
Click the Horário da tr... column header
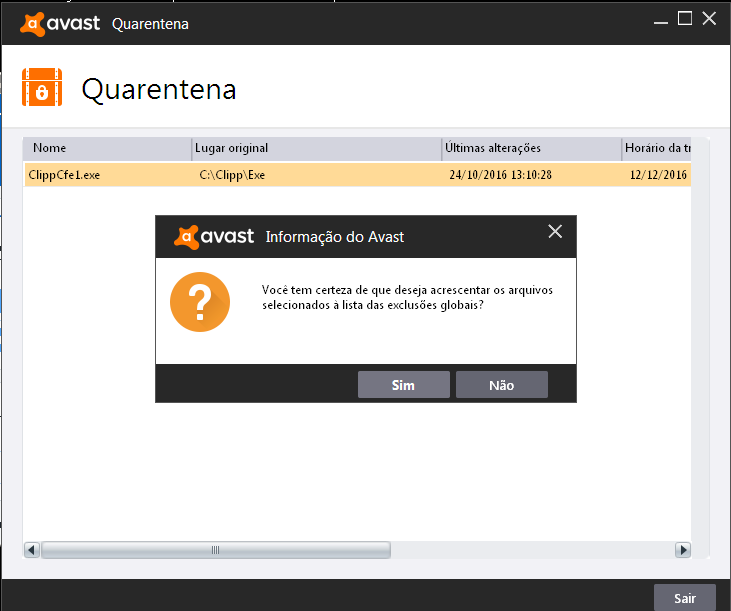click(656, 148)
